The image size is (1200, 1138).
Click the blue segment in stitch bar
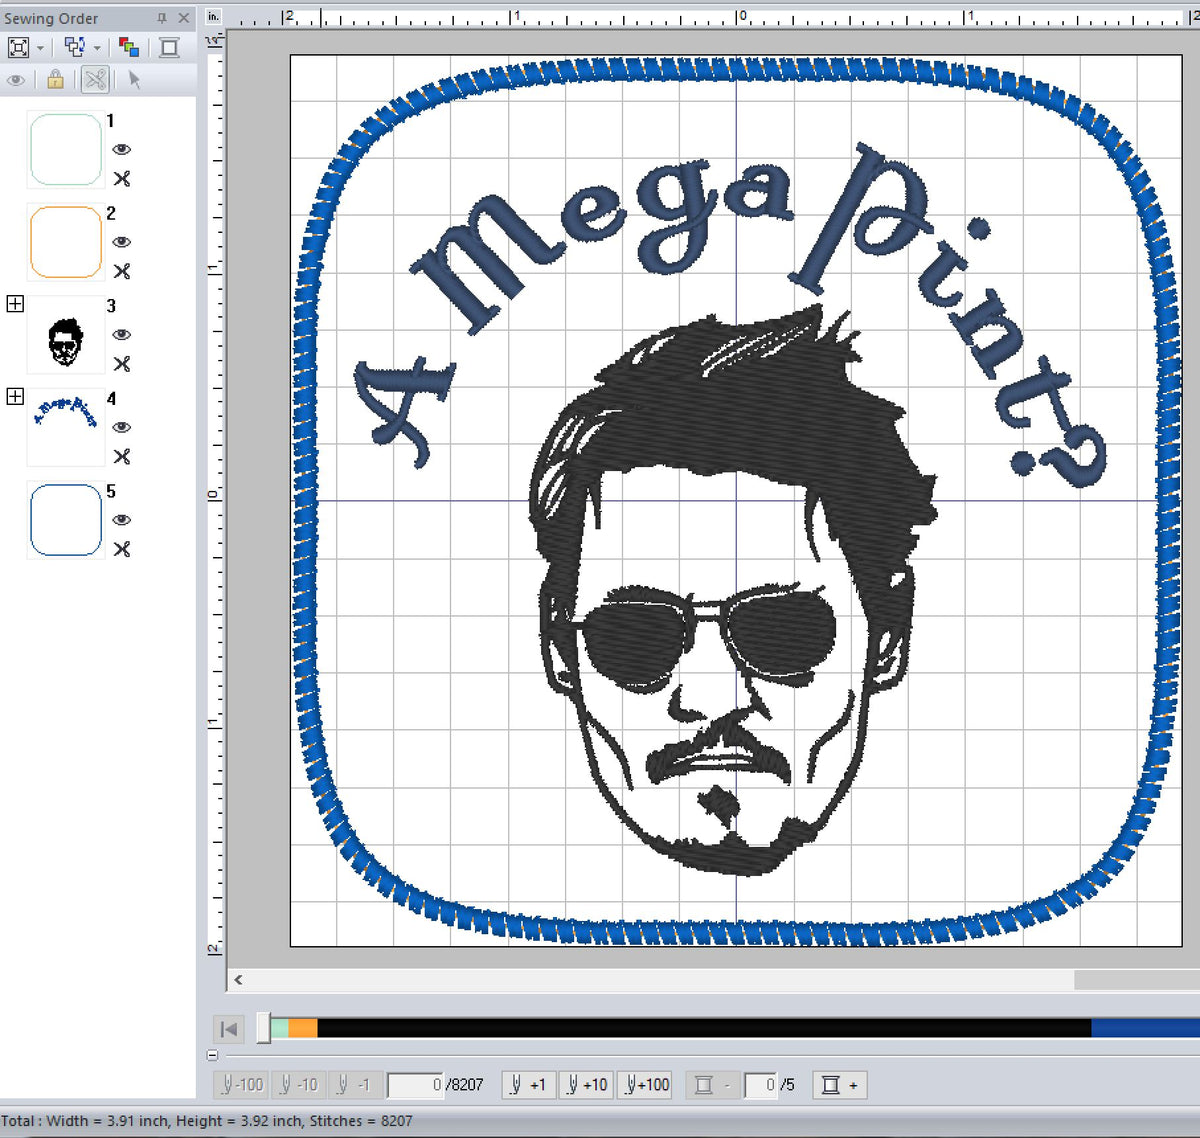pos(1145,1028)
